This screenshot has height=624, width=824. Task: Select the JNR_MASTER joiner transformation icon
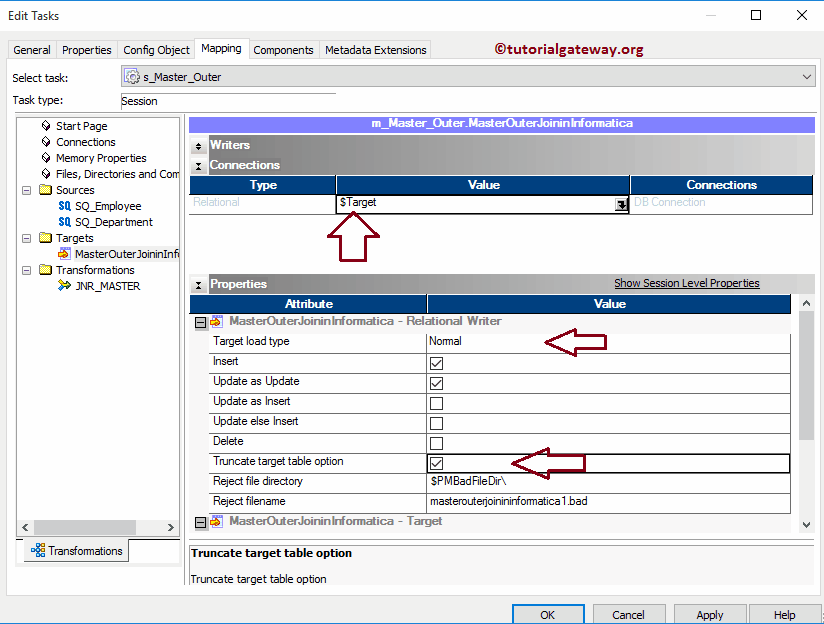point(64,285)
